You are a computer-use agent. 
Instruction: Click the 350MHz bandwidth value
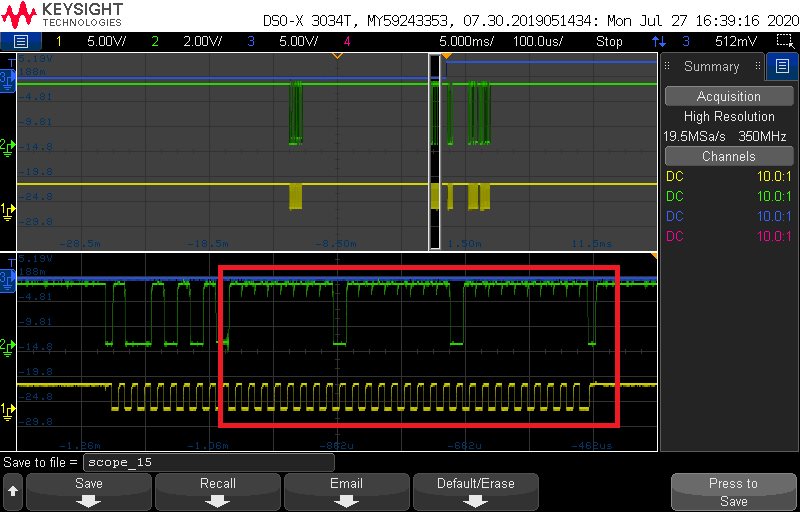pyautogui.click(x=763, y=136)
